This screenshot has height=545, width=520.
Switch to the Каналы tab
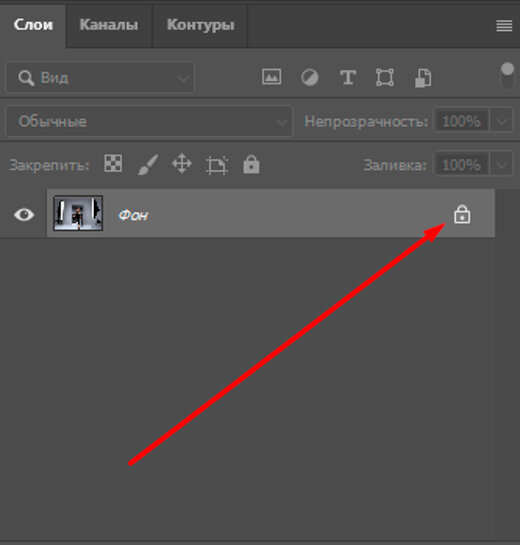pos(109,25)
